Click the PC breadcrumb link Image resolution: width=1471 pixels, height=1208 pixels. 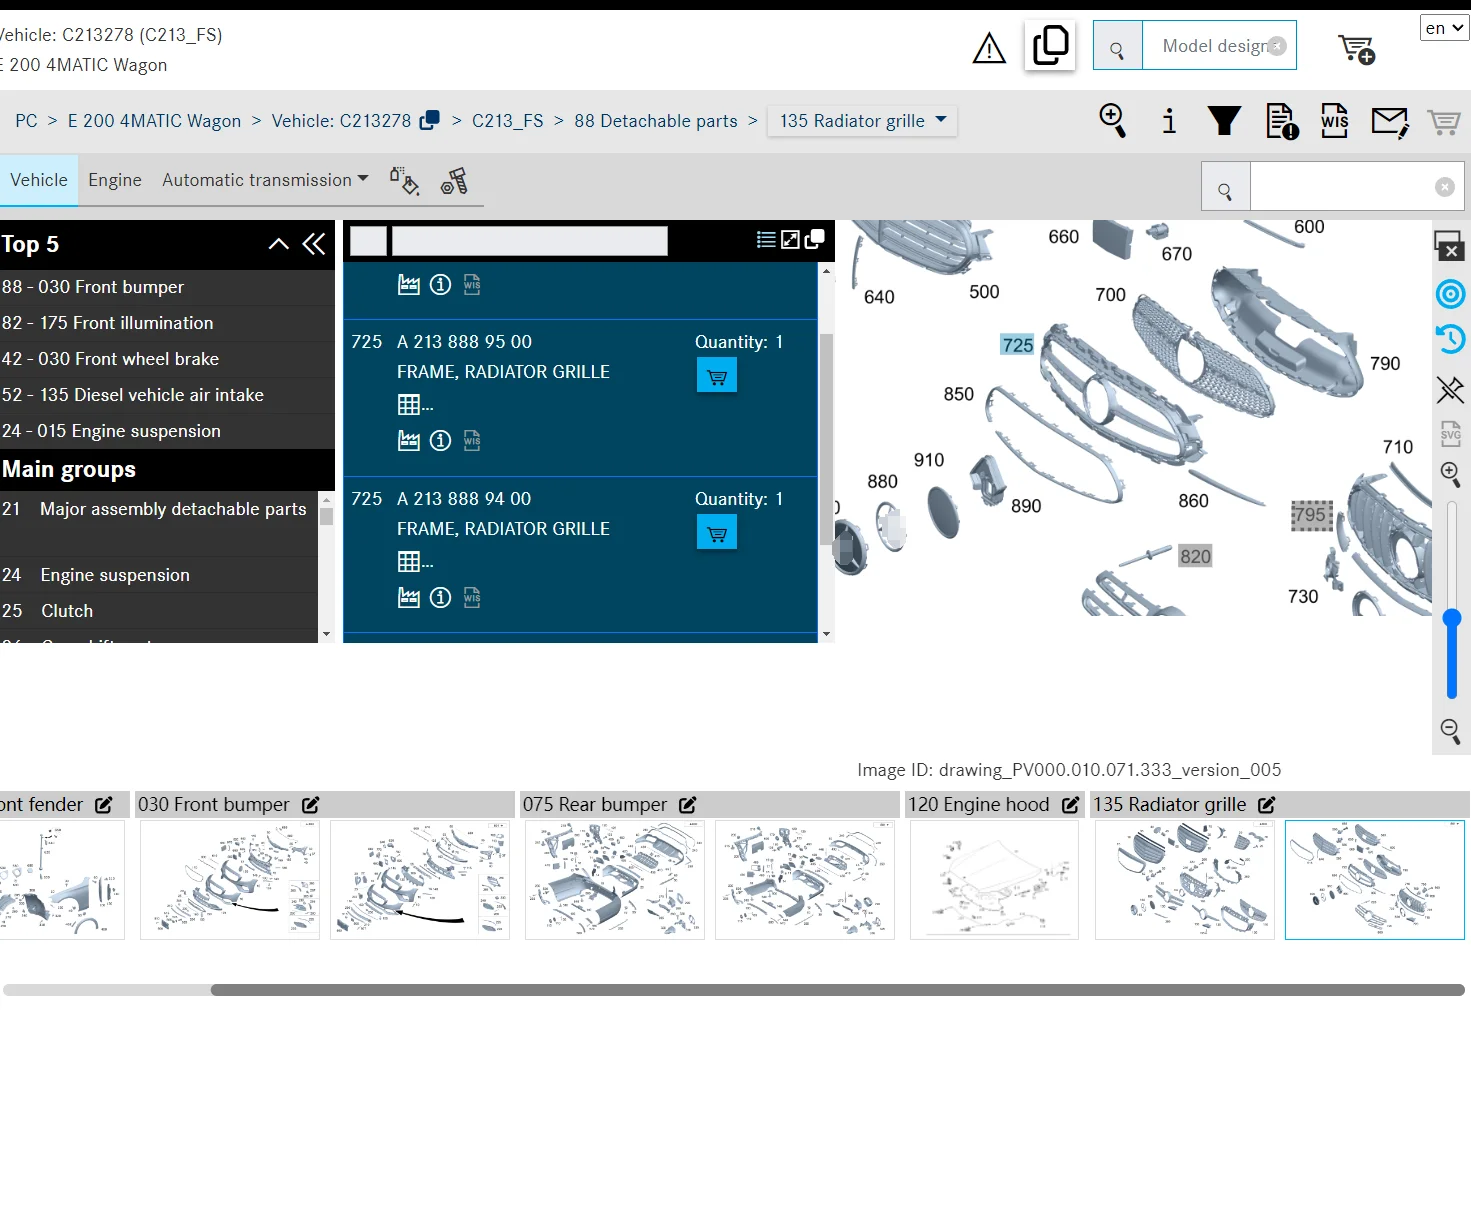[x=26, y=121]
